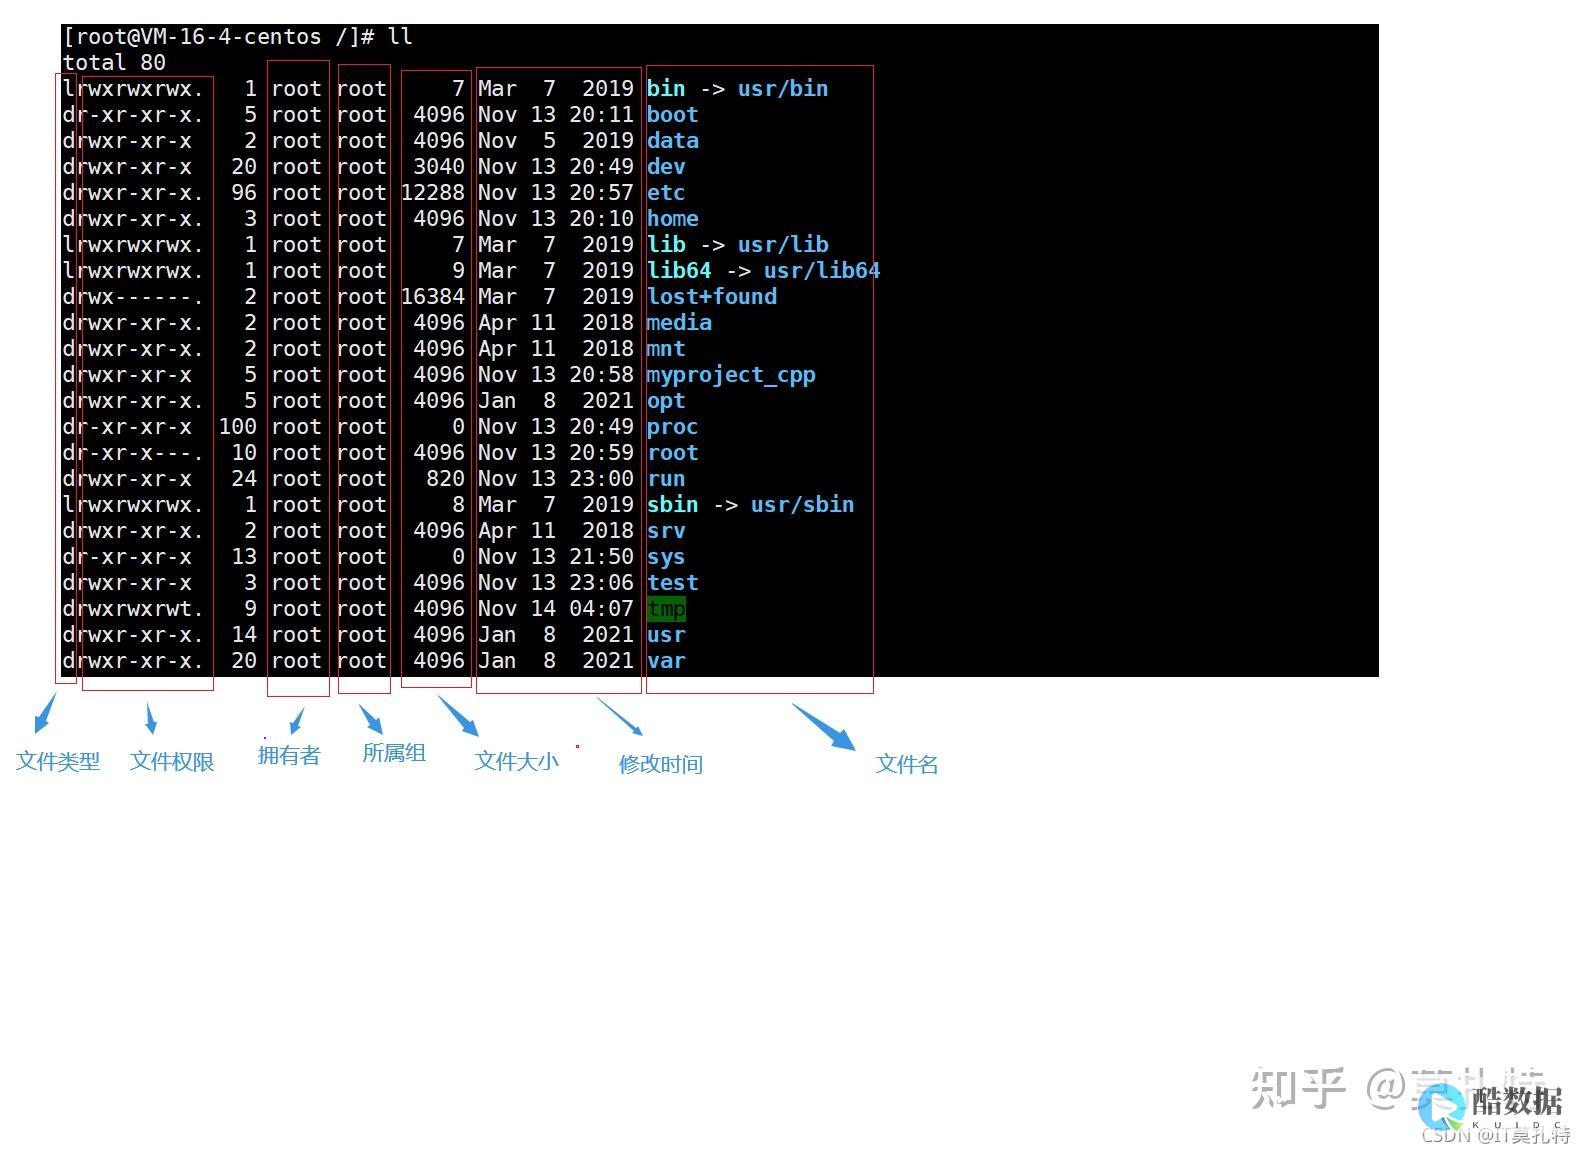Select the 'myproject_cpp' directory name
The height and width of the screenshot is (1153, 1585).
pos(731,375)
